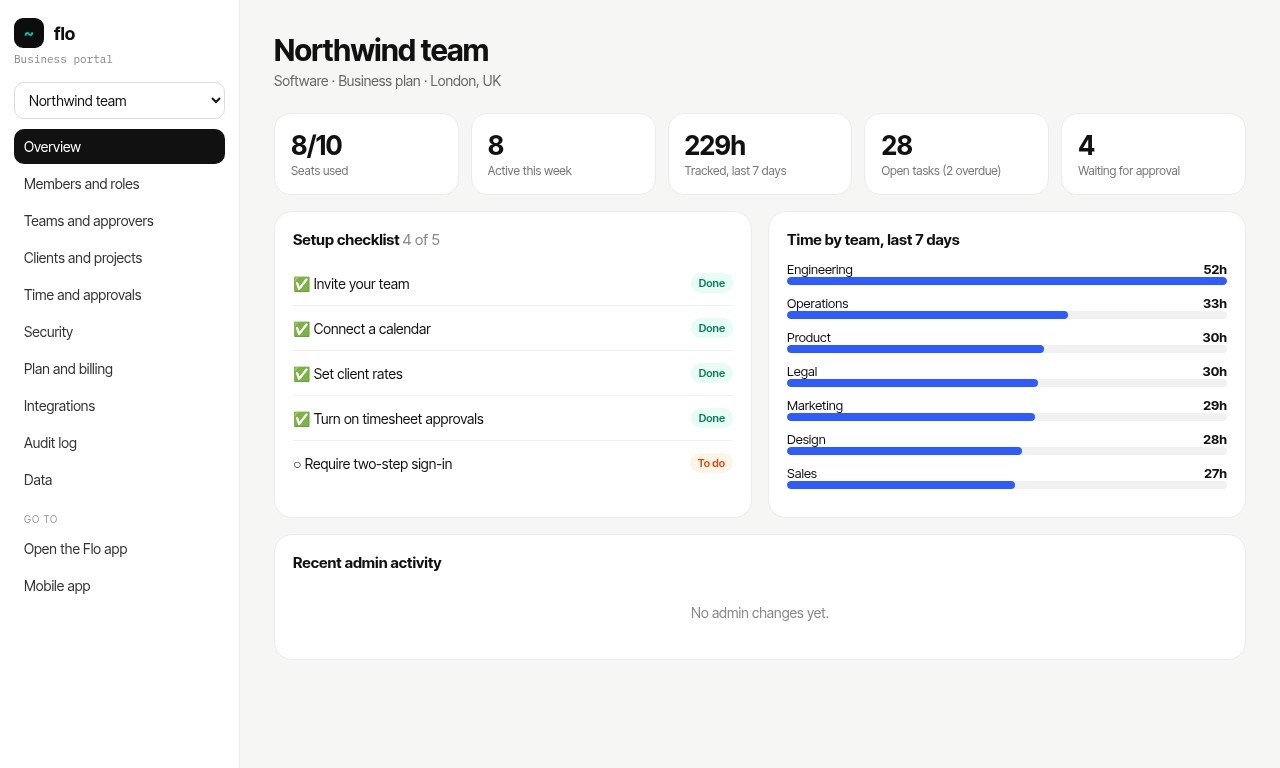Navigate to Security settings

pyautogui.click(x=119, y=332)
